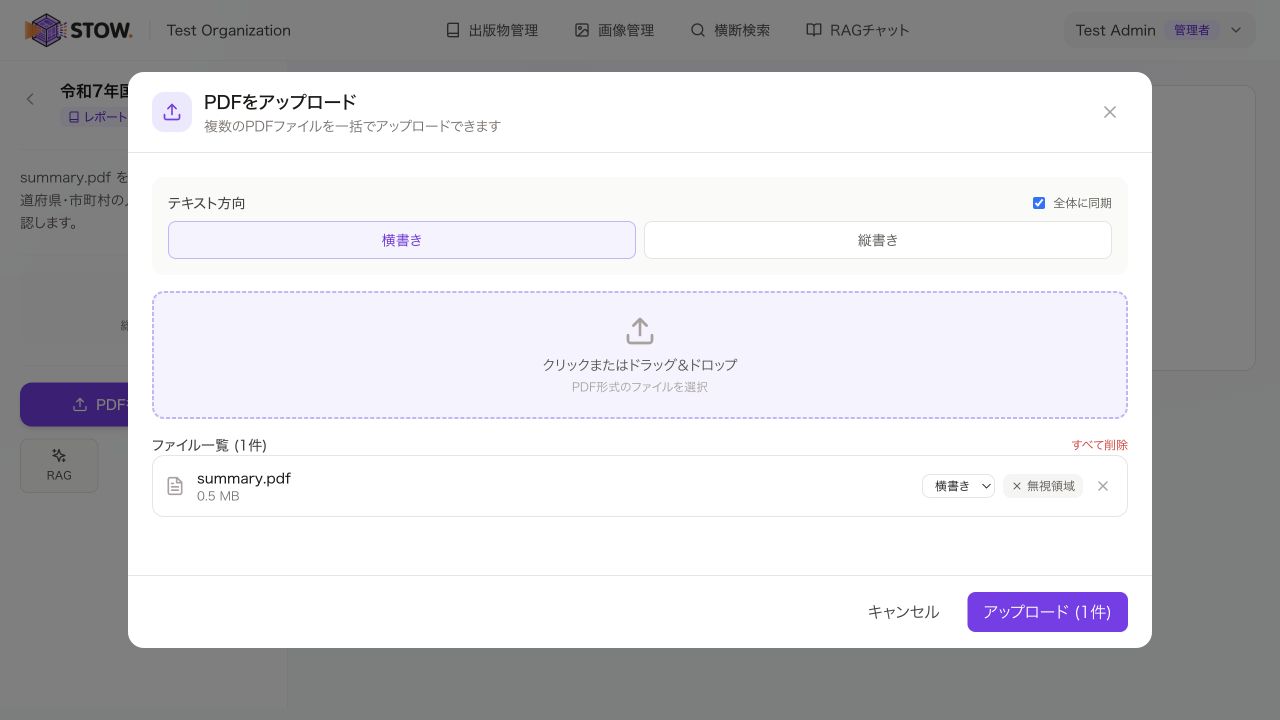
Task: Click the upload icon in the dialog header
Action: tap(172, 112)
